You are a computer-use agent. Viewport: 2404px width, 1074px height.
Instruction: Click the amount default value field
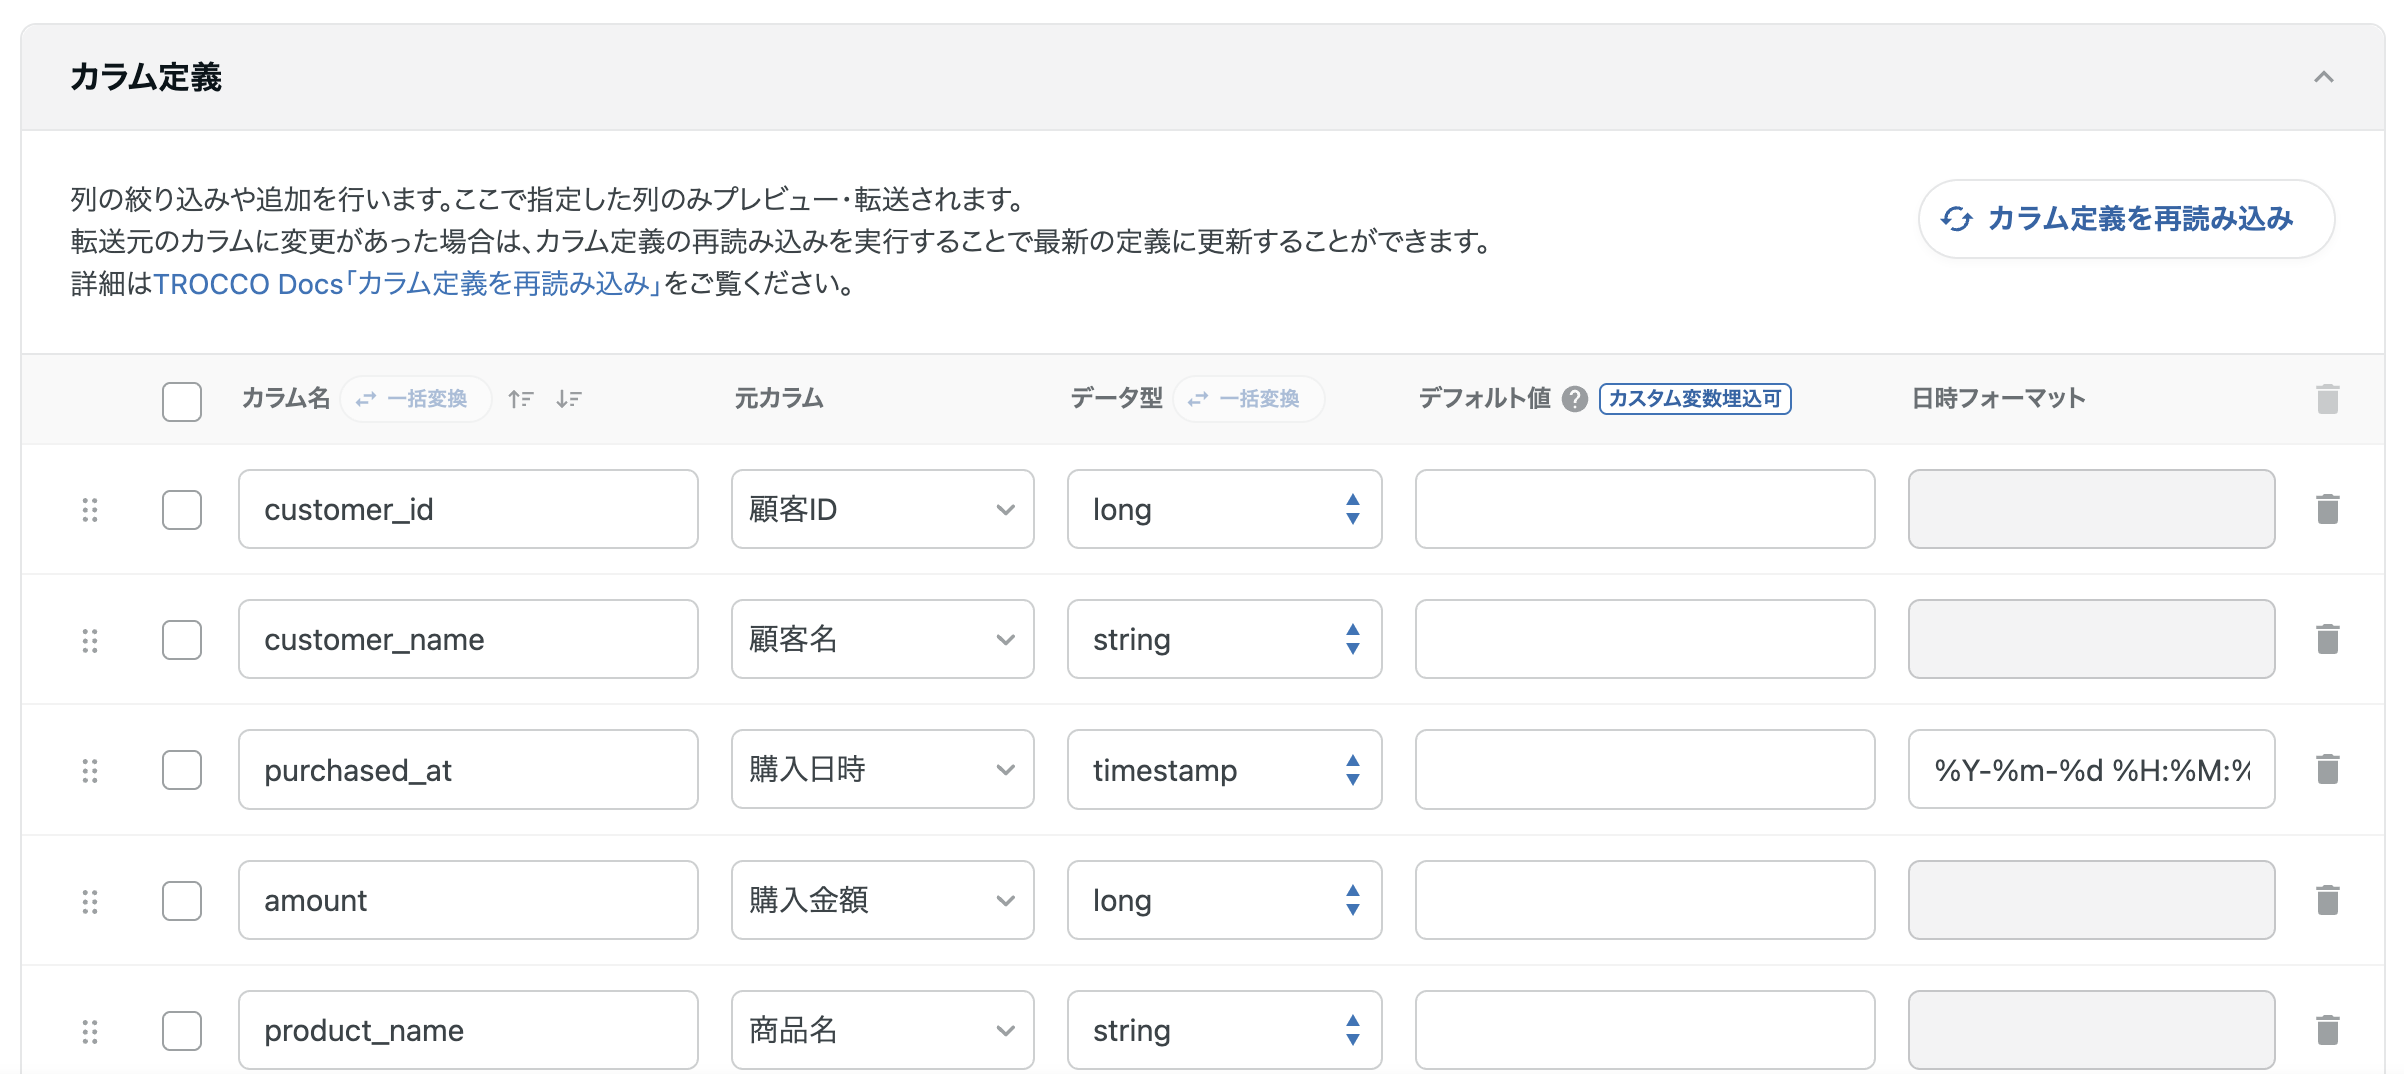pos(1645,900)
